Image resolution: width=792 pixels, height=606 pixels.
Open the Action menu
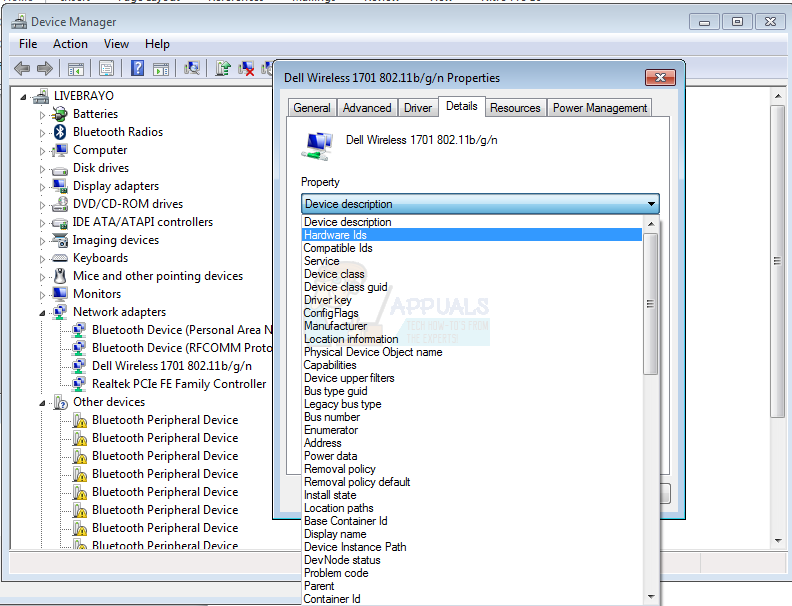70,44
